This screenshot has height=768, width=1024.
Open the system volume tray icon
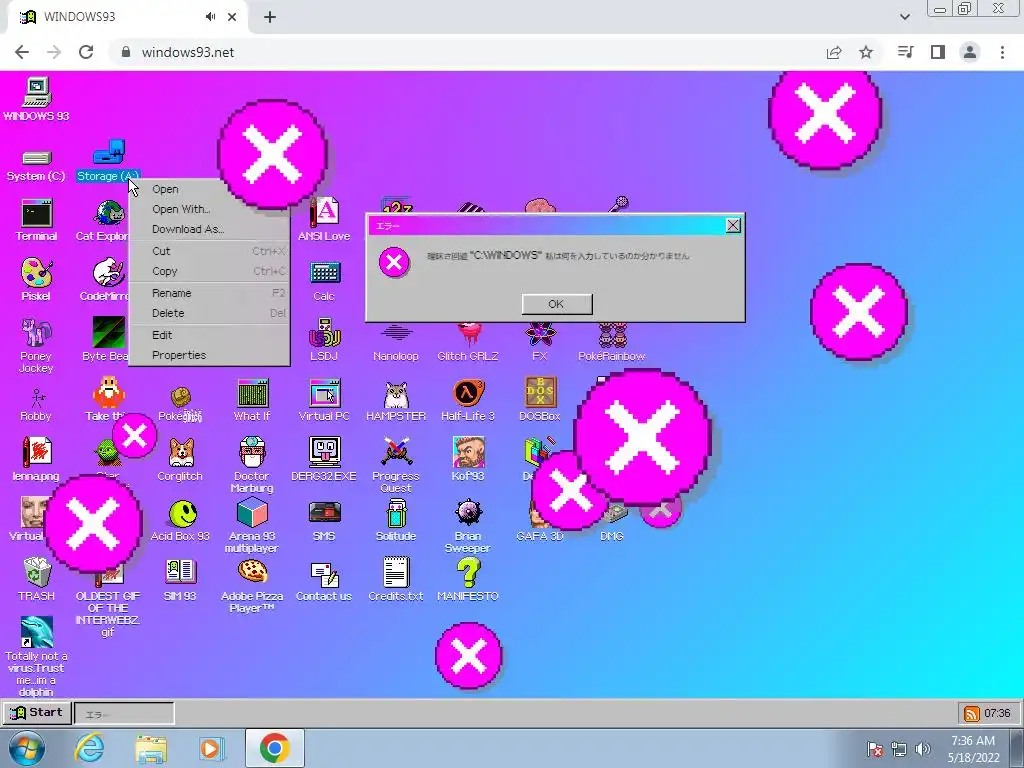[923, 748]
